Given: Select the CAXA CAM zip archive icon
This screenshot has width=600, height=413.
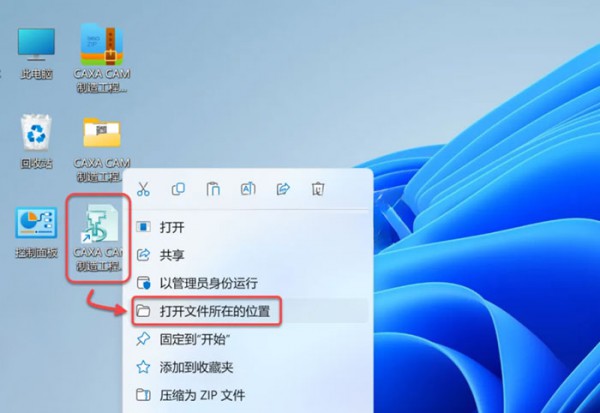Looking at the screenshot, I should (102, 58).
